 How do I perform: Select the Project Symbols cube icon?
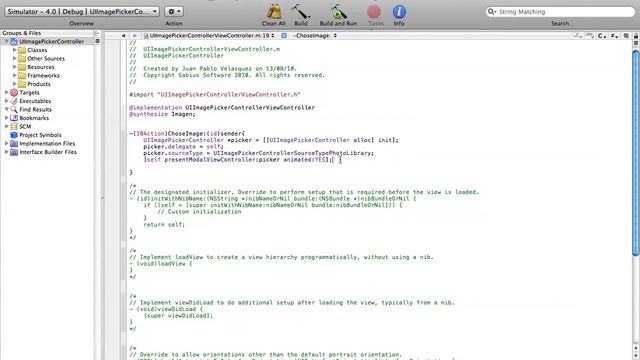pos(14,135)
